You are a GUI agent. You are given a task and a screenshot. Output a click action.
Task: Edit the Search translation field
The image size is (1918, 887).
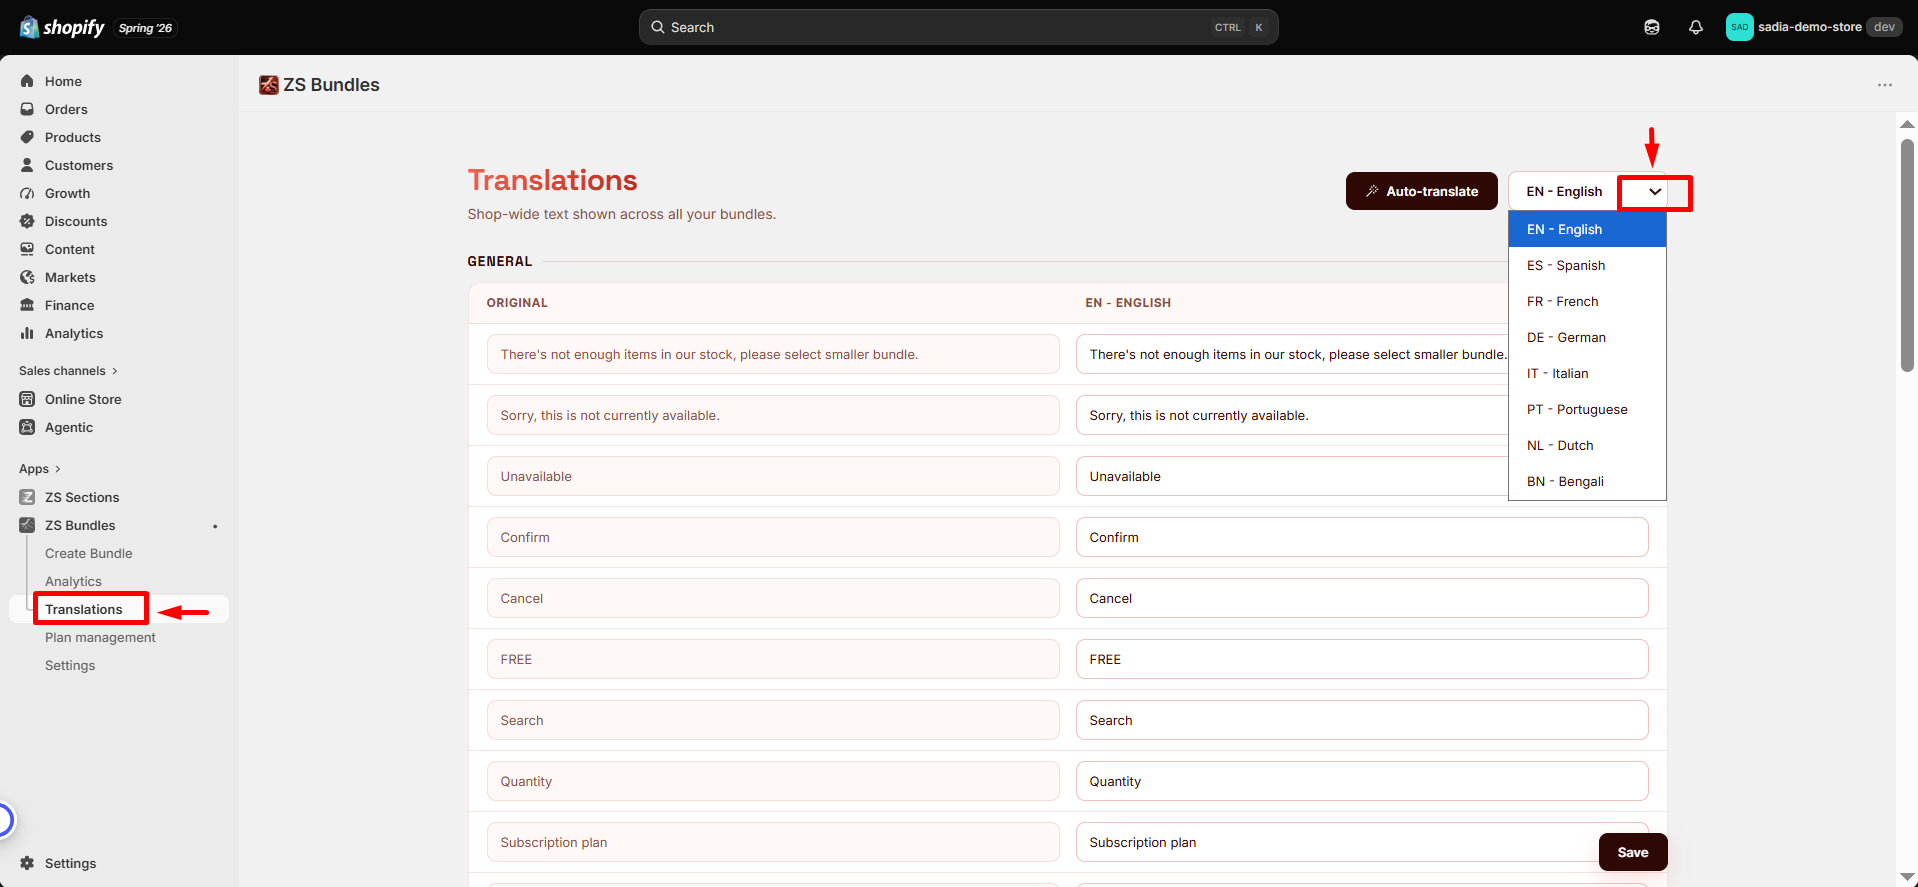1362,720
